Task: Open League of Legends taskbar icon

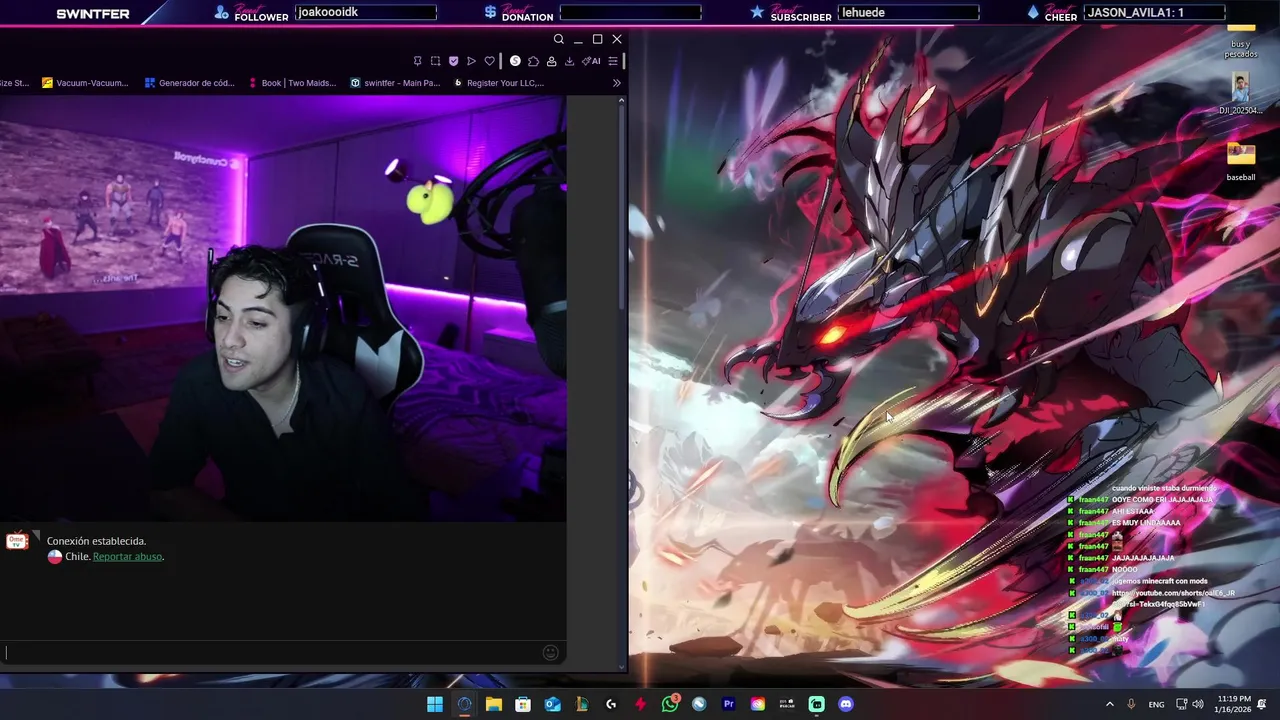Action: [581, 704]
